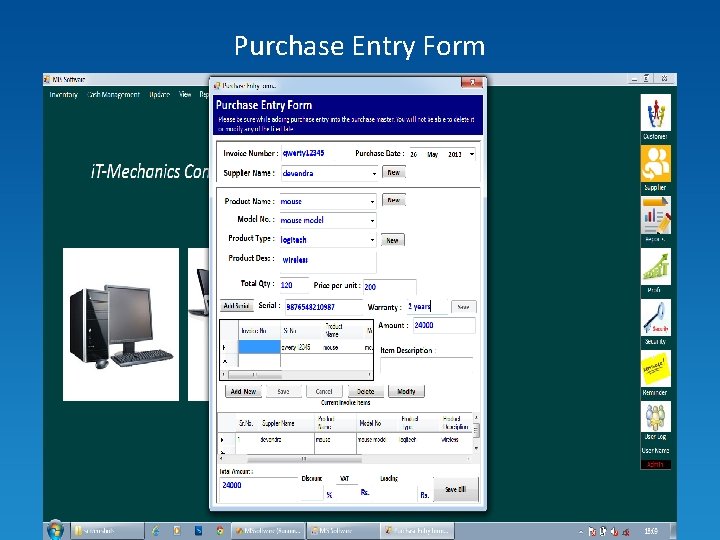This screenshot has height=540, width=720.
Task: Open the Reports icon in right sidebar
Action: point(655,215)
